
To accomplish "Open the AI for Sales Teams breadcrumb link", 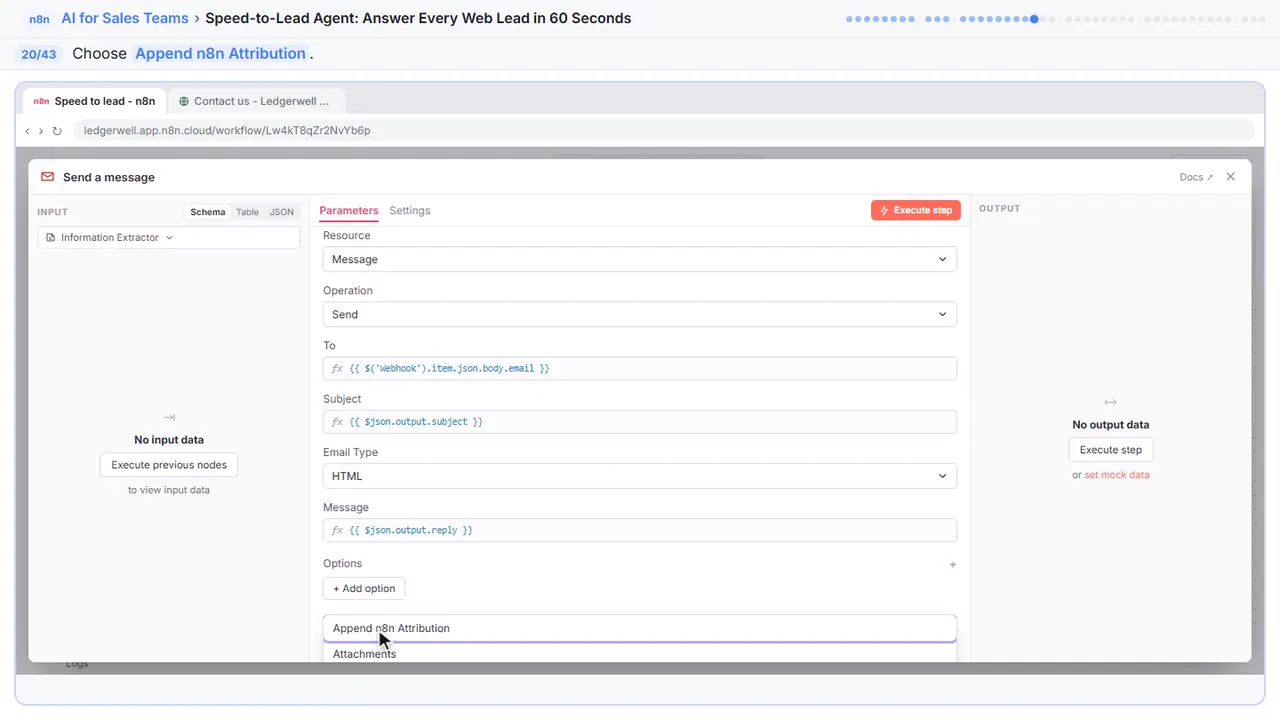I will pos(125,18).
